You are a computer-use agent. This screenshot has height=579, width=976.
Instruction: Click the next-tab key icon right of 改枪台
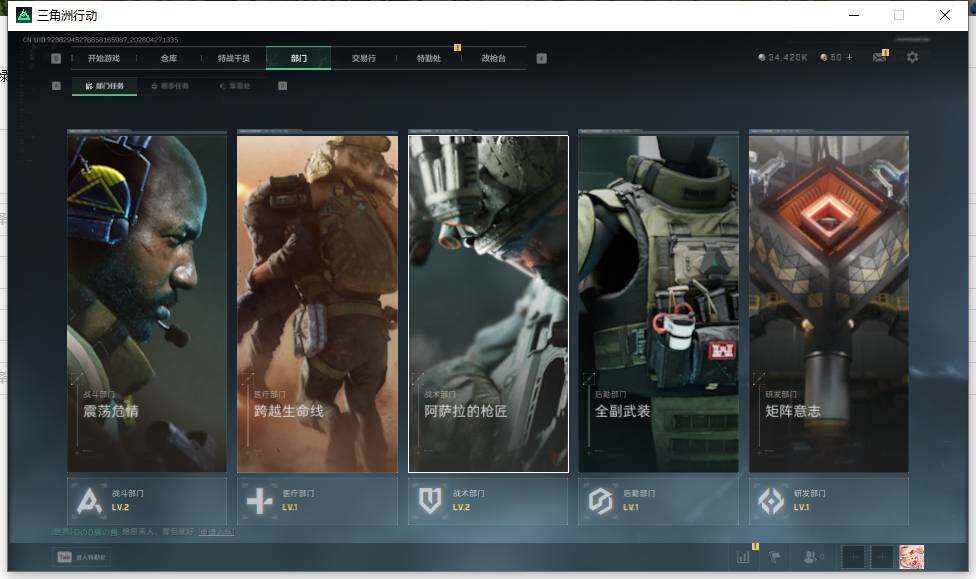coord(542,59)
